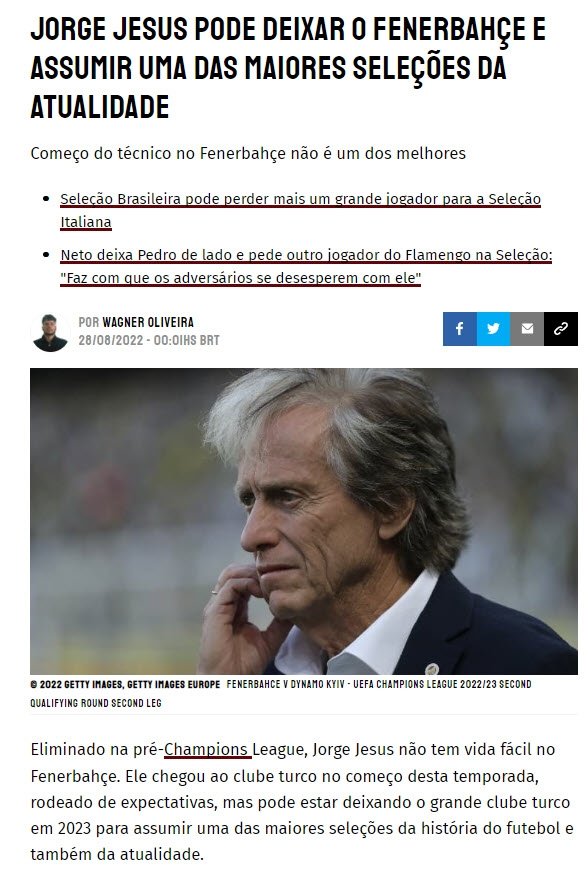
Task: Click the word Italiana in first link
Action: click(86, 222)
